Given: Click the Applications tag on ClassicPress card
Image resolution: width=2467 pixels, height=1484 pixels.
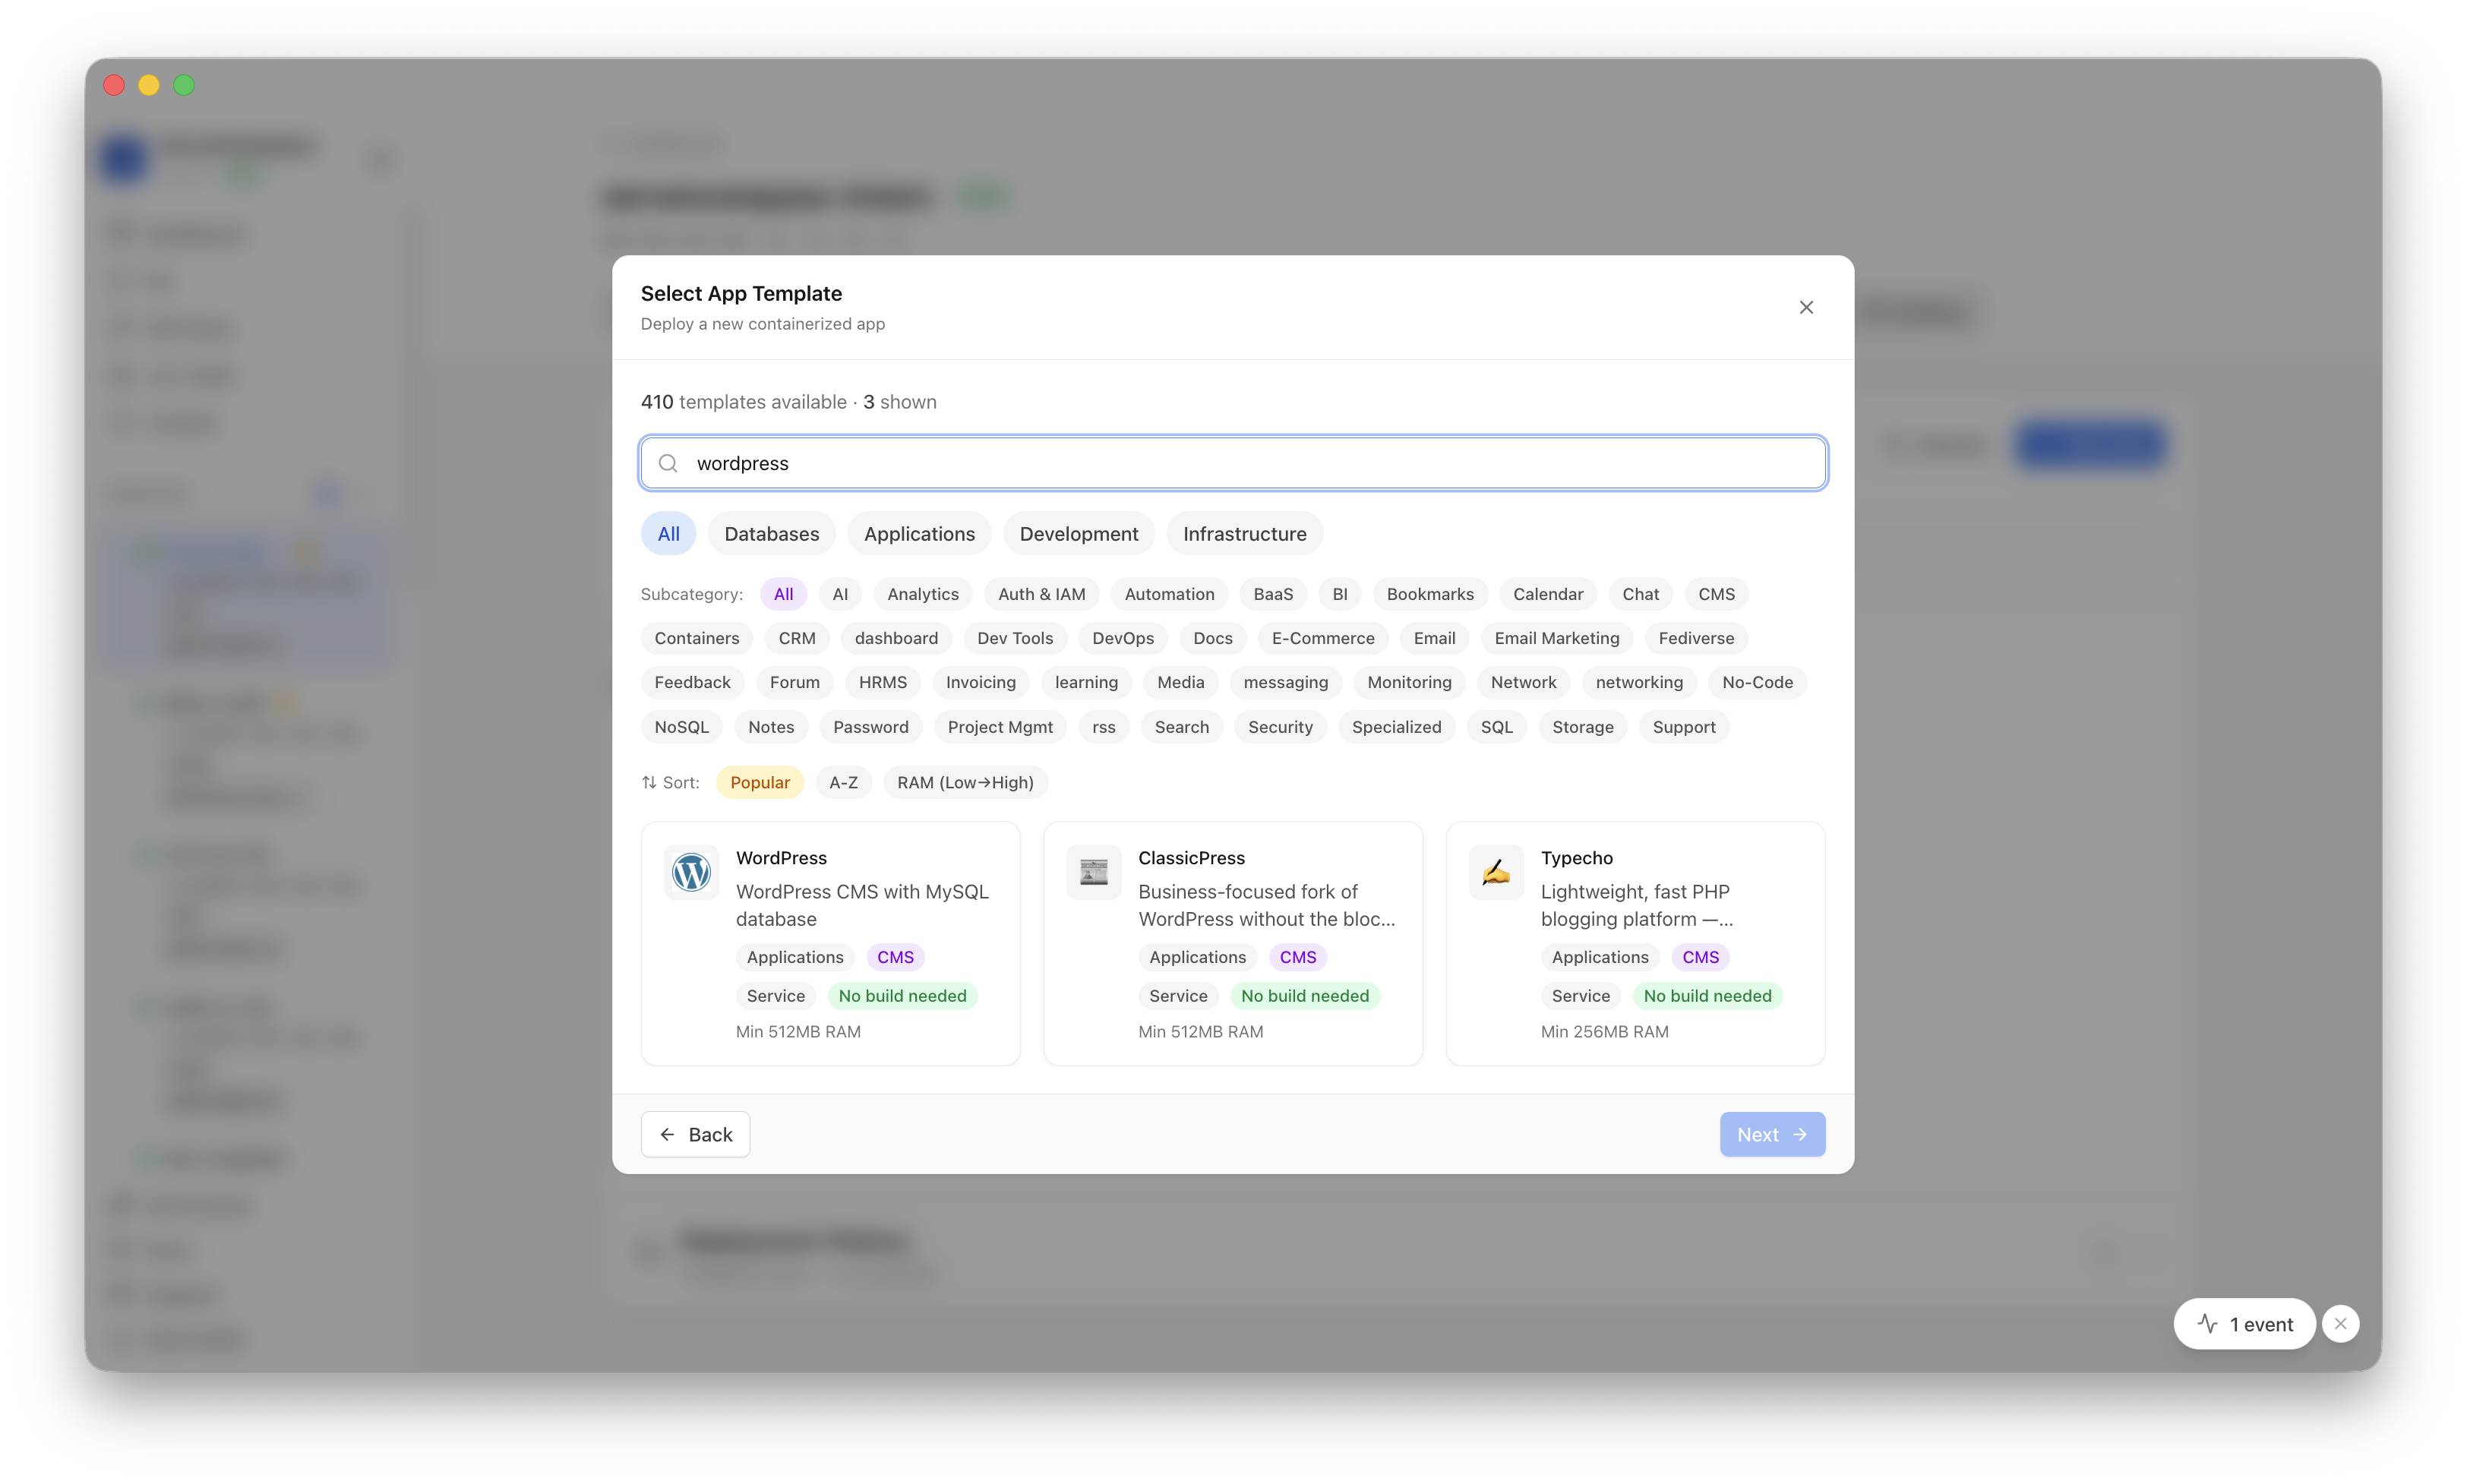Looking at the screenshot, I should [x=1197, y=957].
